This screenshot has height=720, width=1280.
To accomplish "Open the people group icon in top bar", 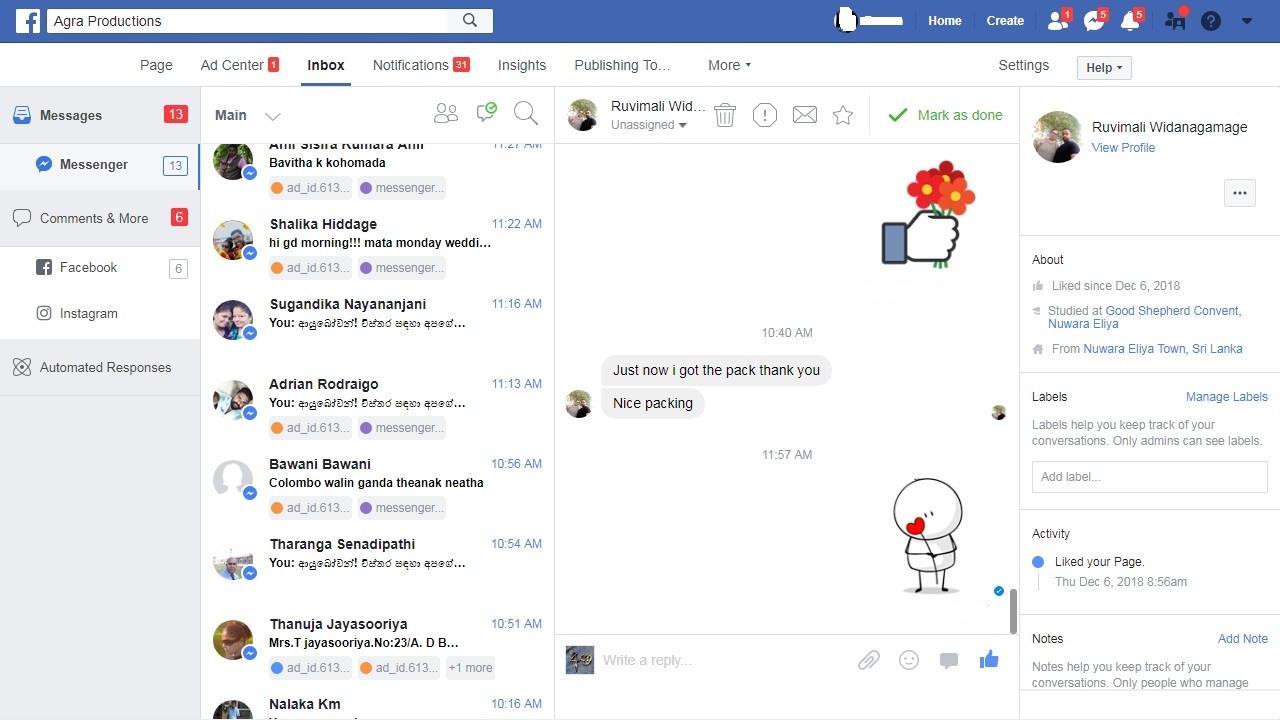I will [x=1174, y=20].
